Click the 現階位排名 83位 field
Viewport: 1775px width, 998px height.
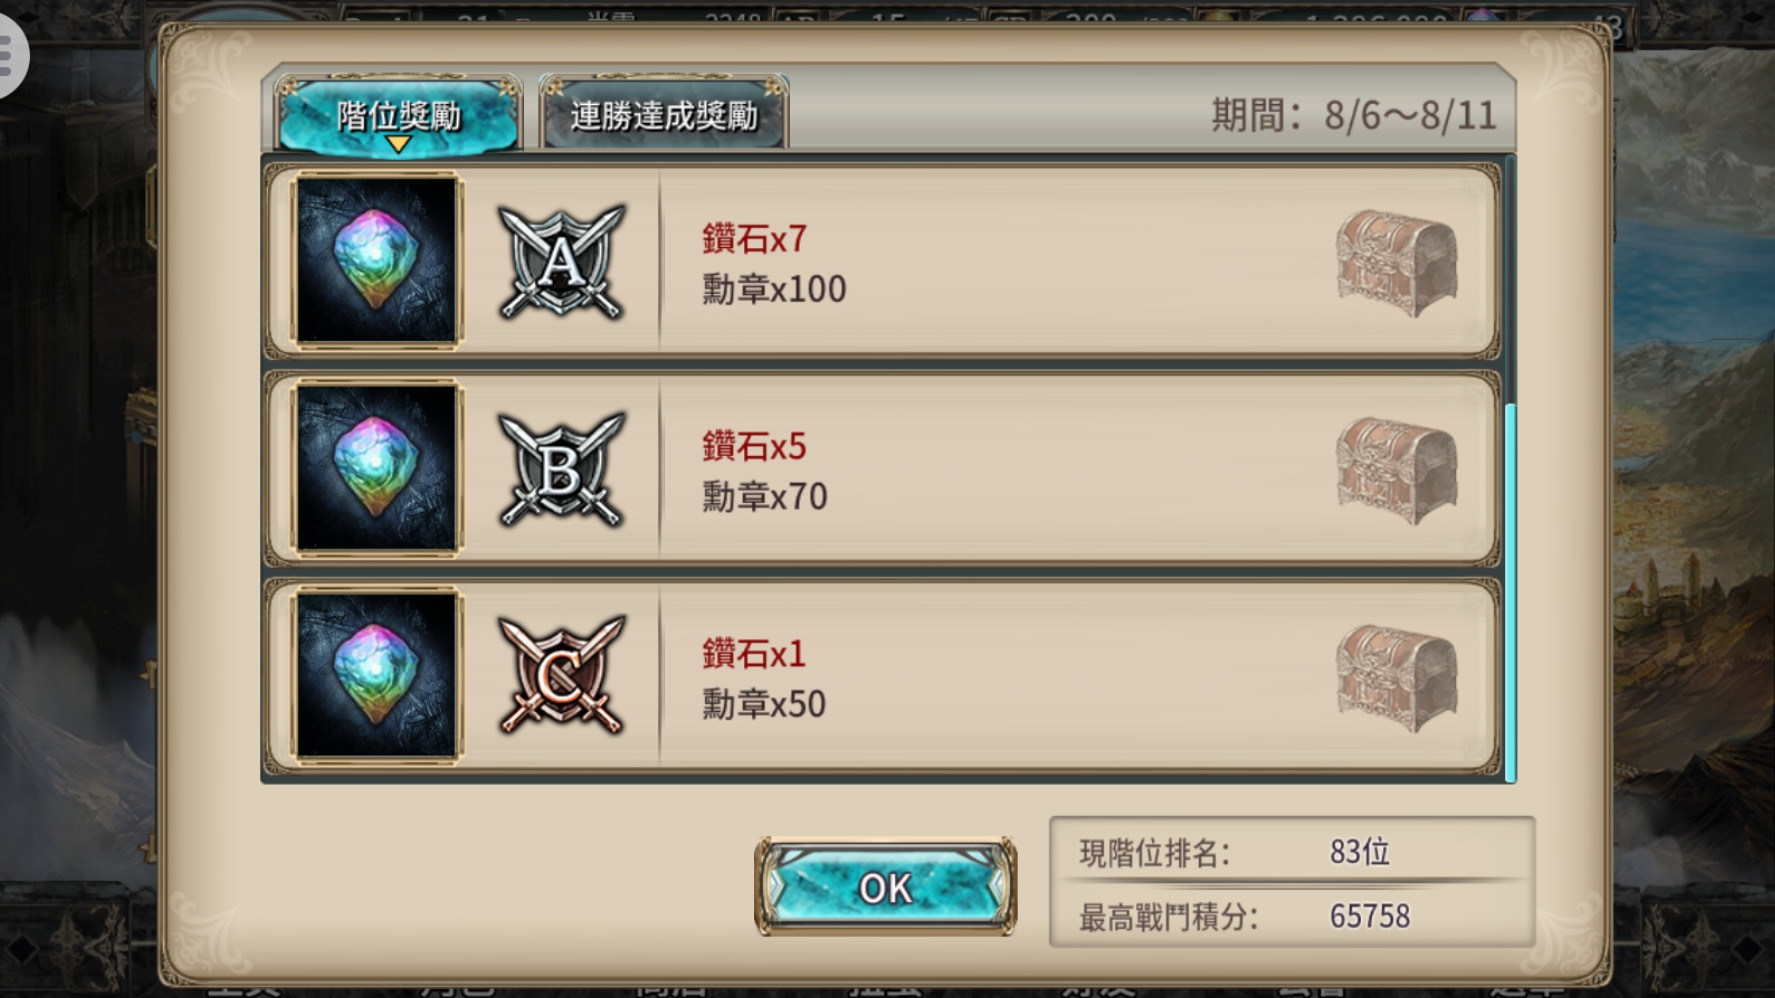pyautogui.click(x=1291, y=851)
